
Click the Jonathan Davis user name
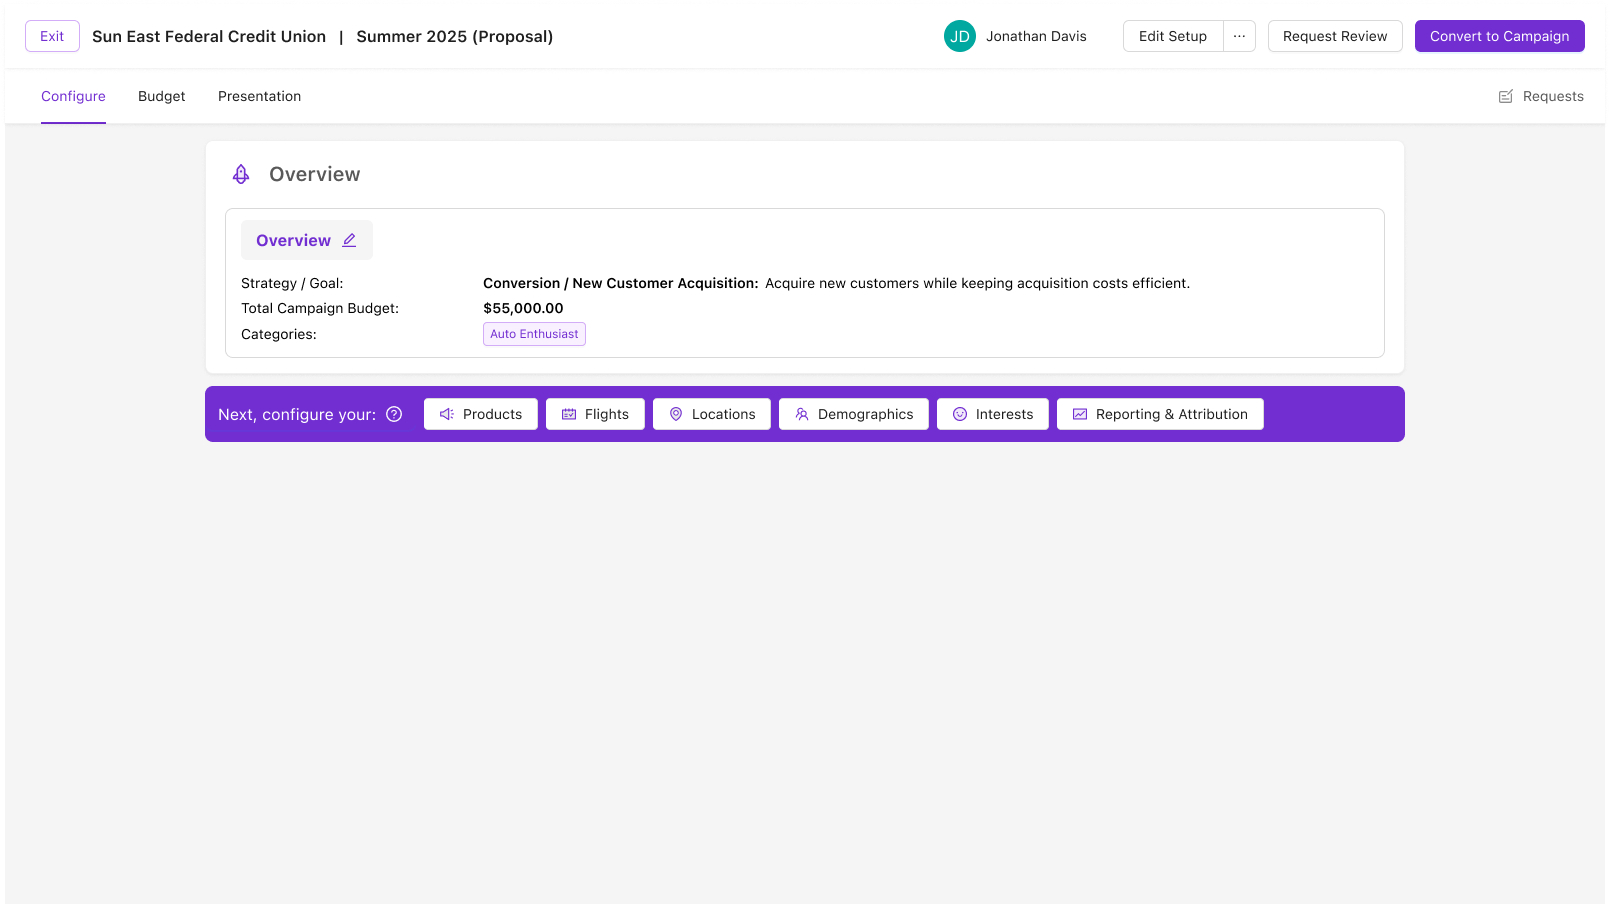point(1036,36)
